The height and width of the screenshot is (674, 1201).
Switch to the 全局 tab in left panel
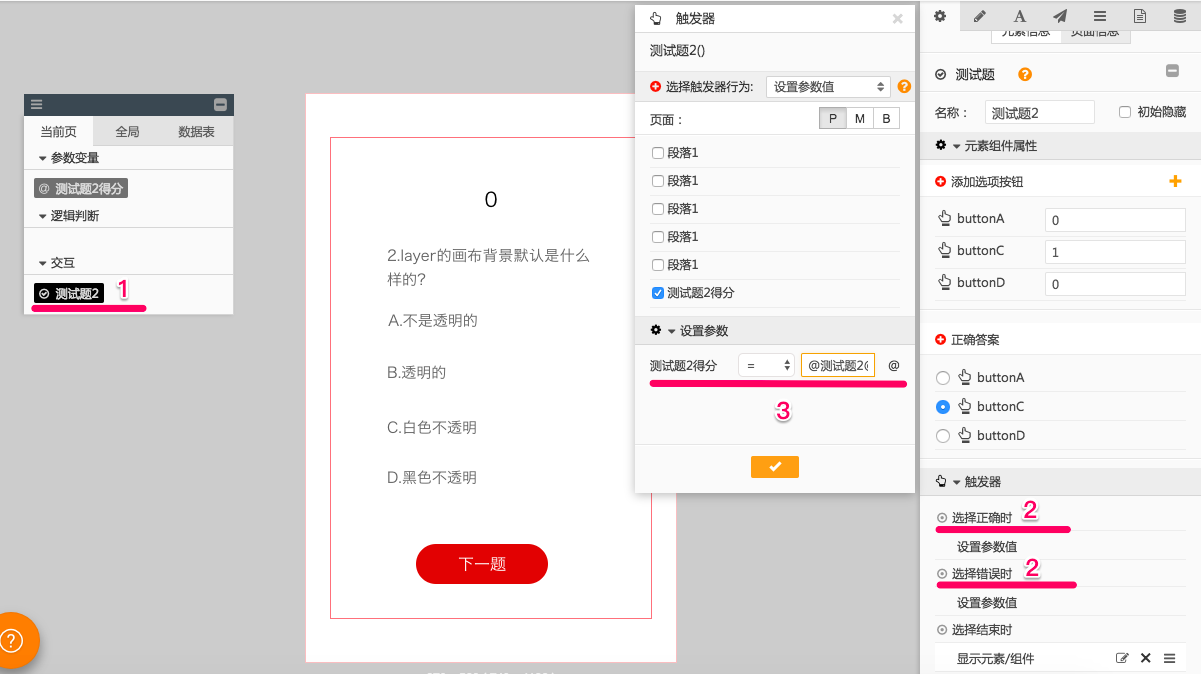point(127,131)
